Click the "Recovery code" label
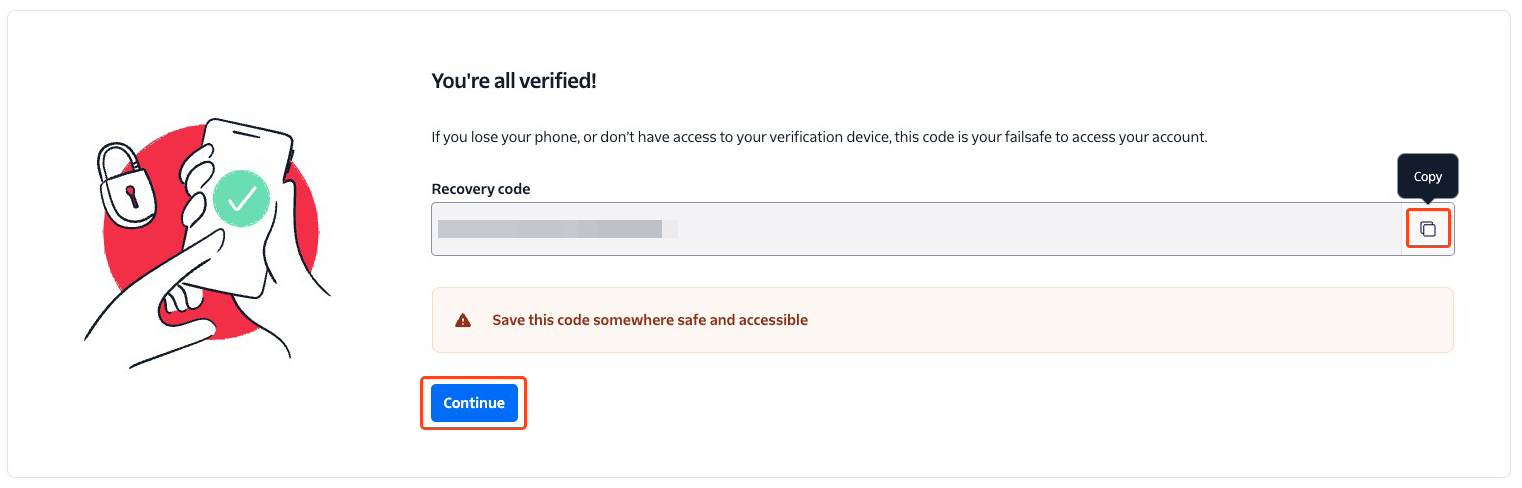1522x488 pixels. (481, 189)
